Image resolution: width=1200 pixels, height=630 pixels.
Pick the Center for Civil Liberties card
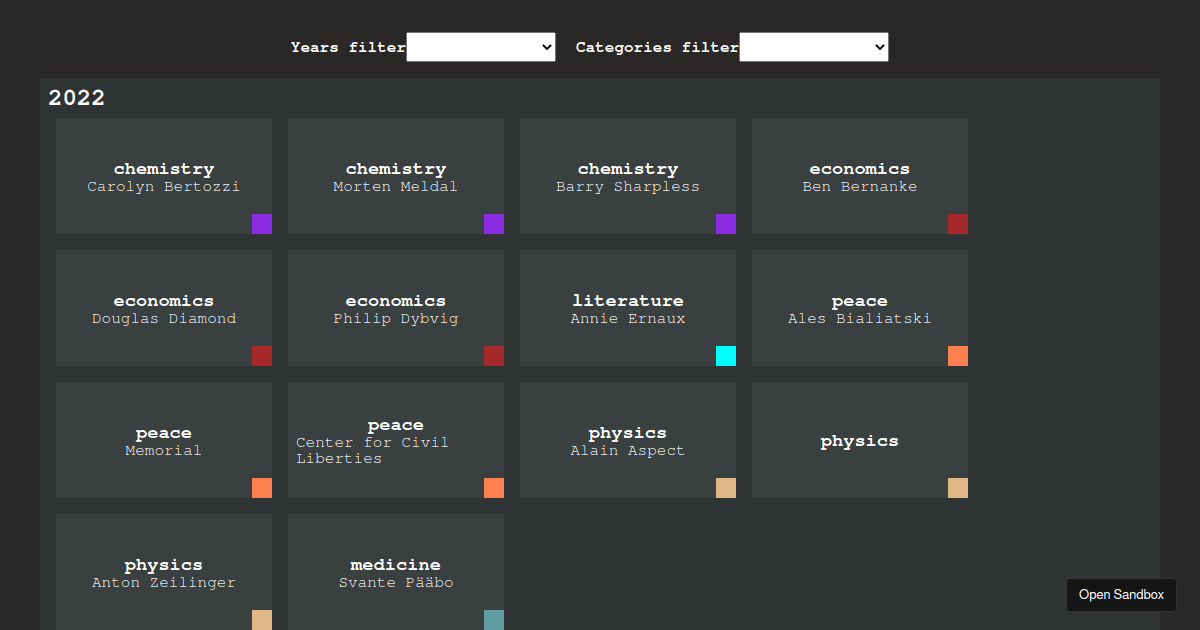click(396, 440)
